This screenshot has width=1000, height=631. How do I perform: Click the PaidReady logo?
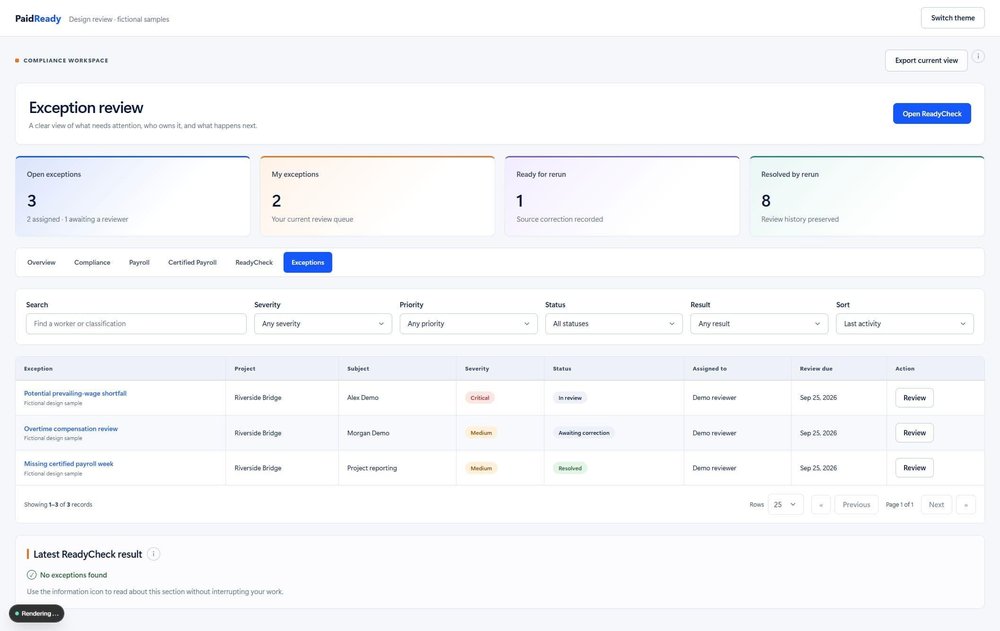[x=38, y=19]
